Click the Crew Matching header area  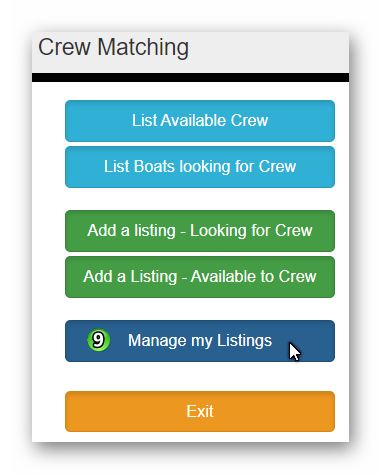tap(190, 52)
